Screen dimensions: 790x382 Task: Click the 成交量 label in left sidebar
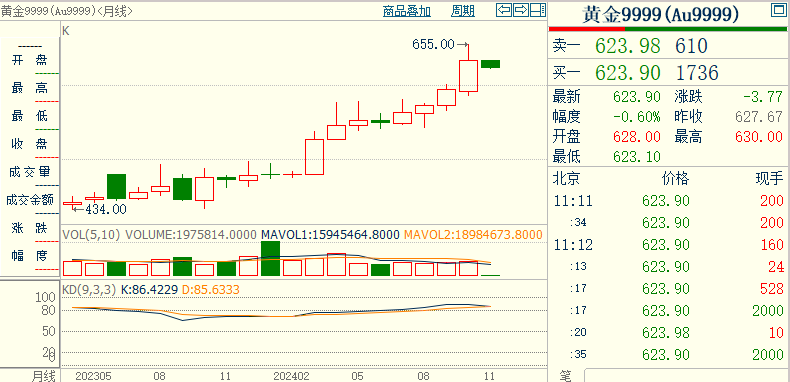[29, 172]
